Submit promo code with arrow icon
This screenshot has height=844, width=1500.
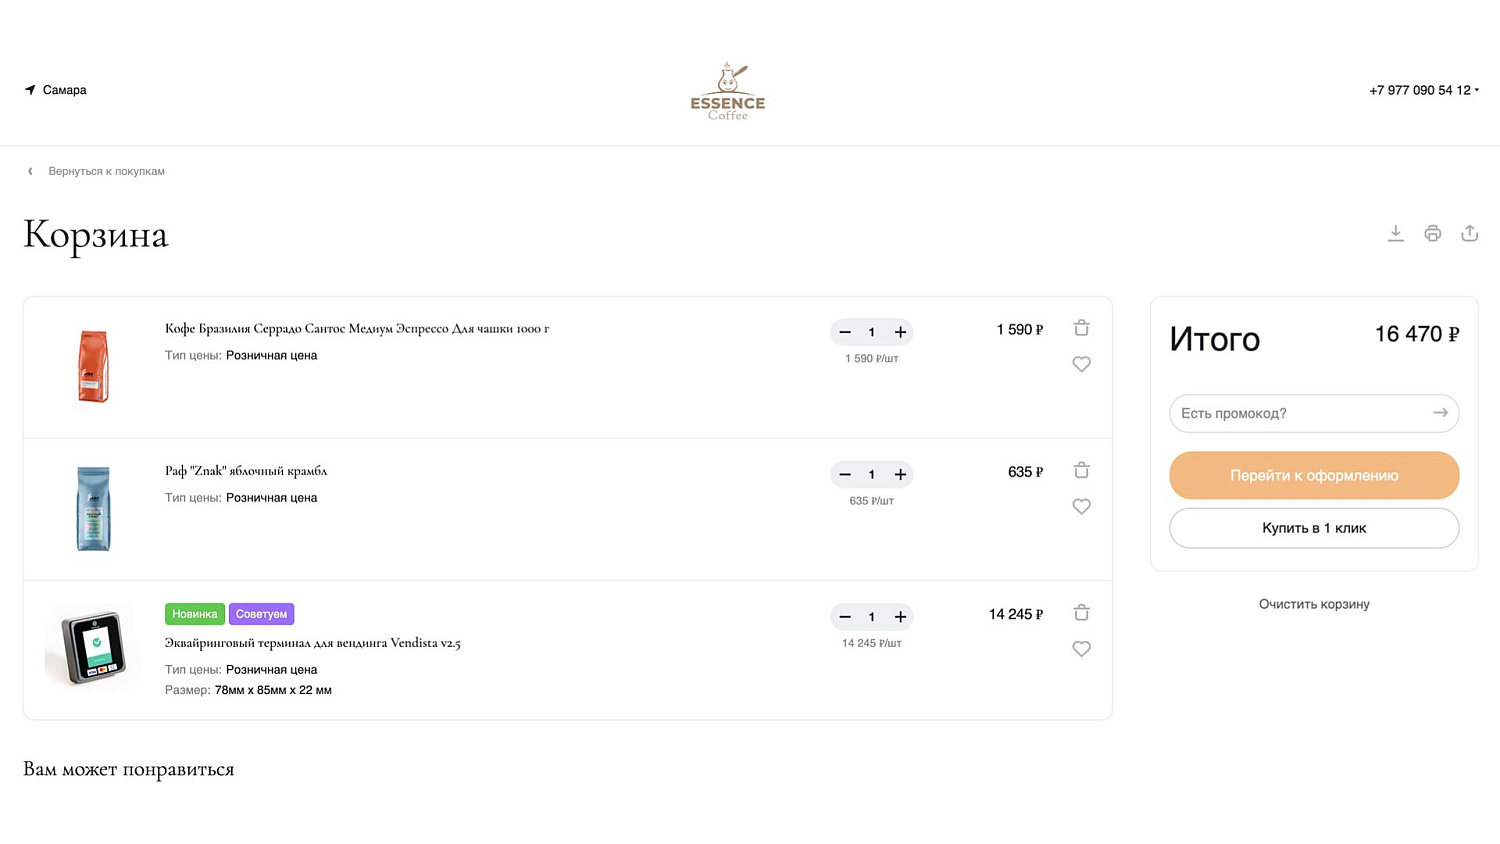pos(1440,413)
